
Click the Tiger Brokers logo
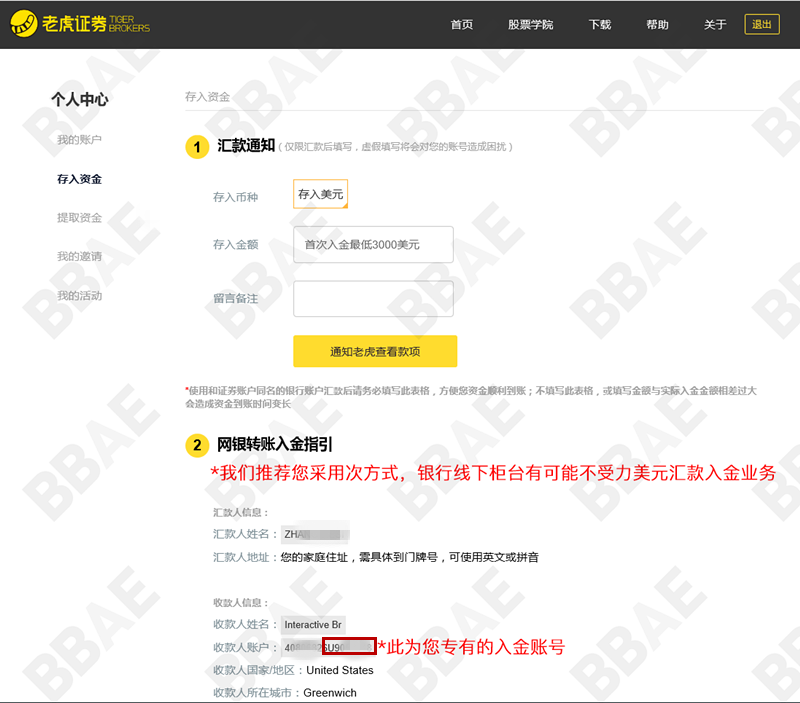coord(80,23)
